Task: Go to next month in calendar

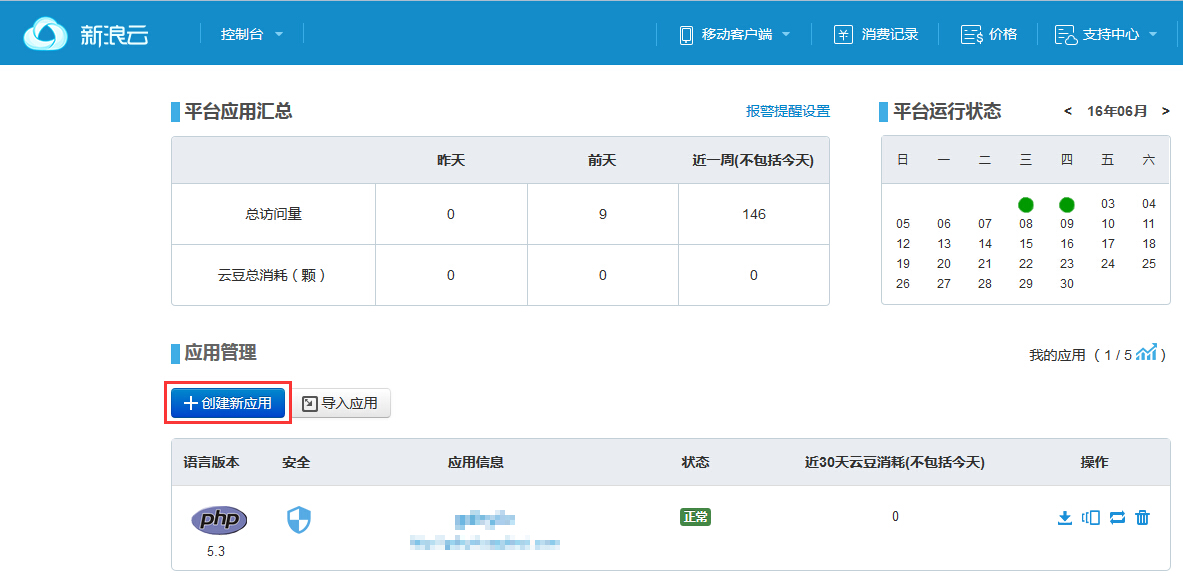Action: (1166, 112)
